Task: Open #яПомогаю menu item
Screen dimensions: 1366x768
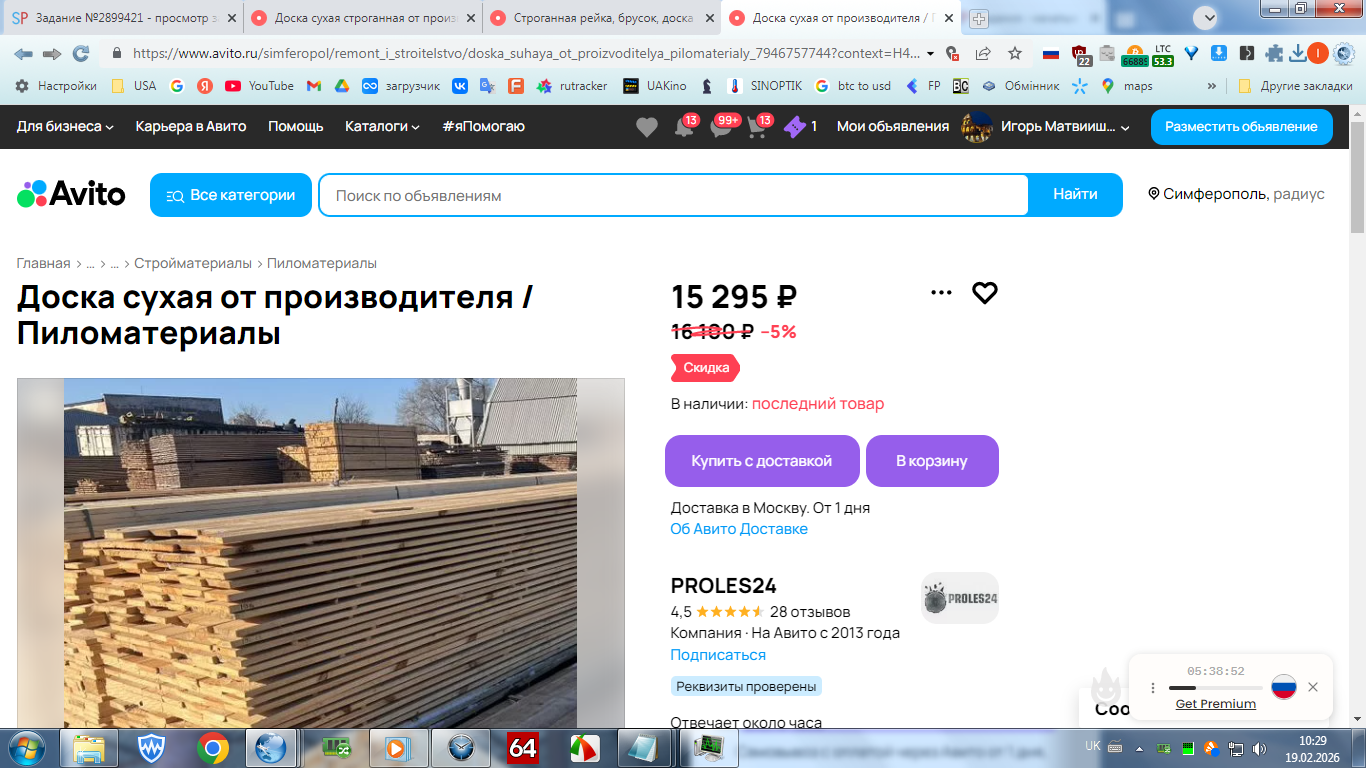Action: 483,127
